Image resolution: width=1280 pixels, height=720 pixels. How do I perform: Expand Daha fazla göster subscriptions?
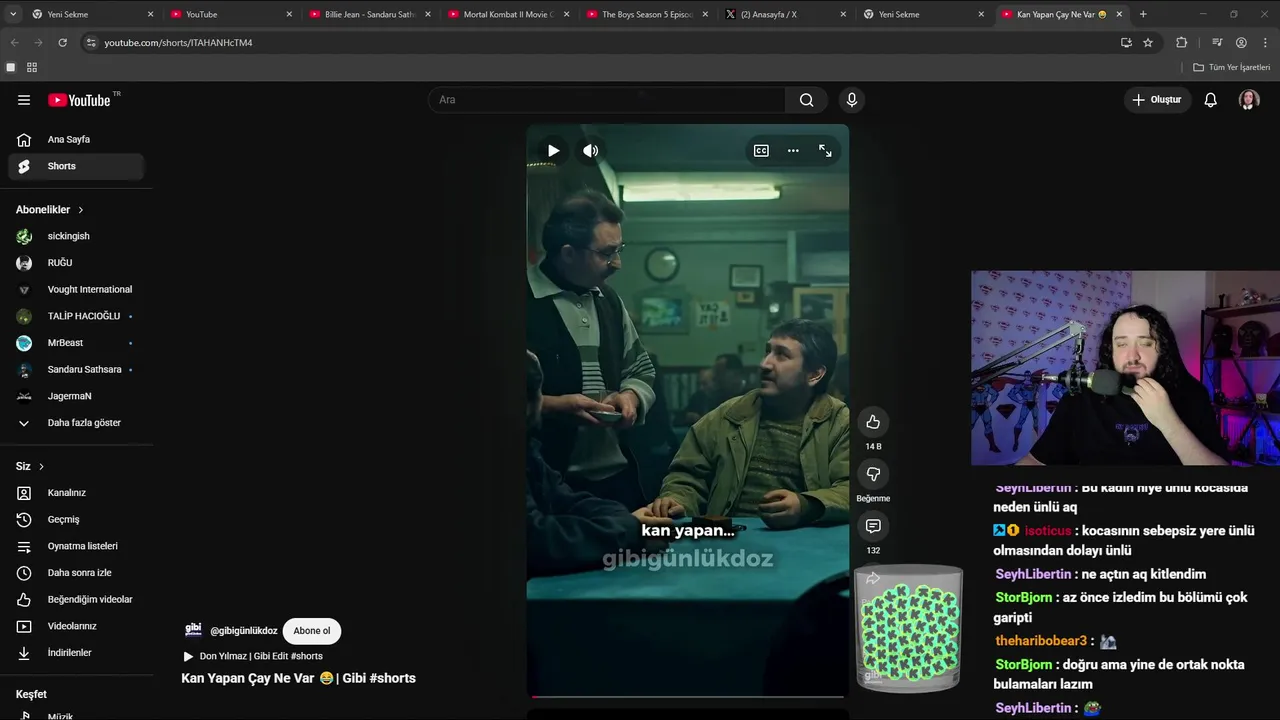[x=76, y=423]
